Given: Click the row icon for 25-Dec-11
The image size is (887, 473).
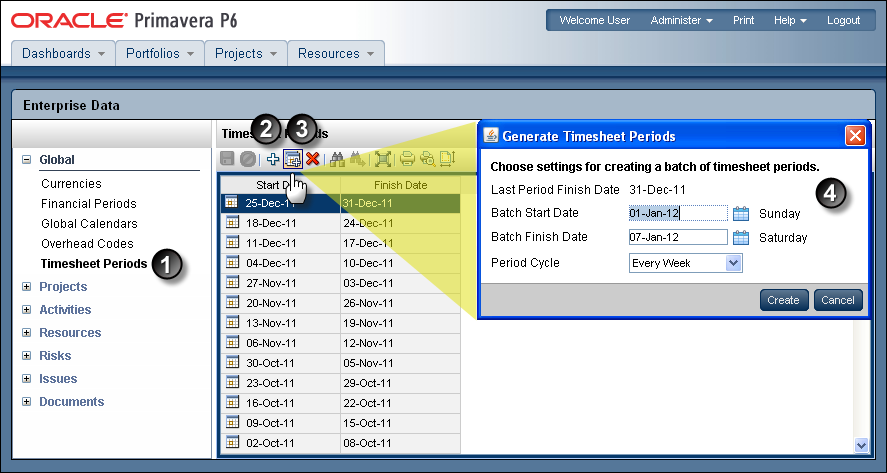Looking at the screenshot, I should tap(231, 203).
